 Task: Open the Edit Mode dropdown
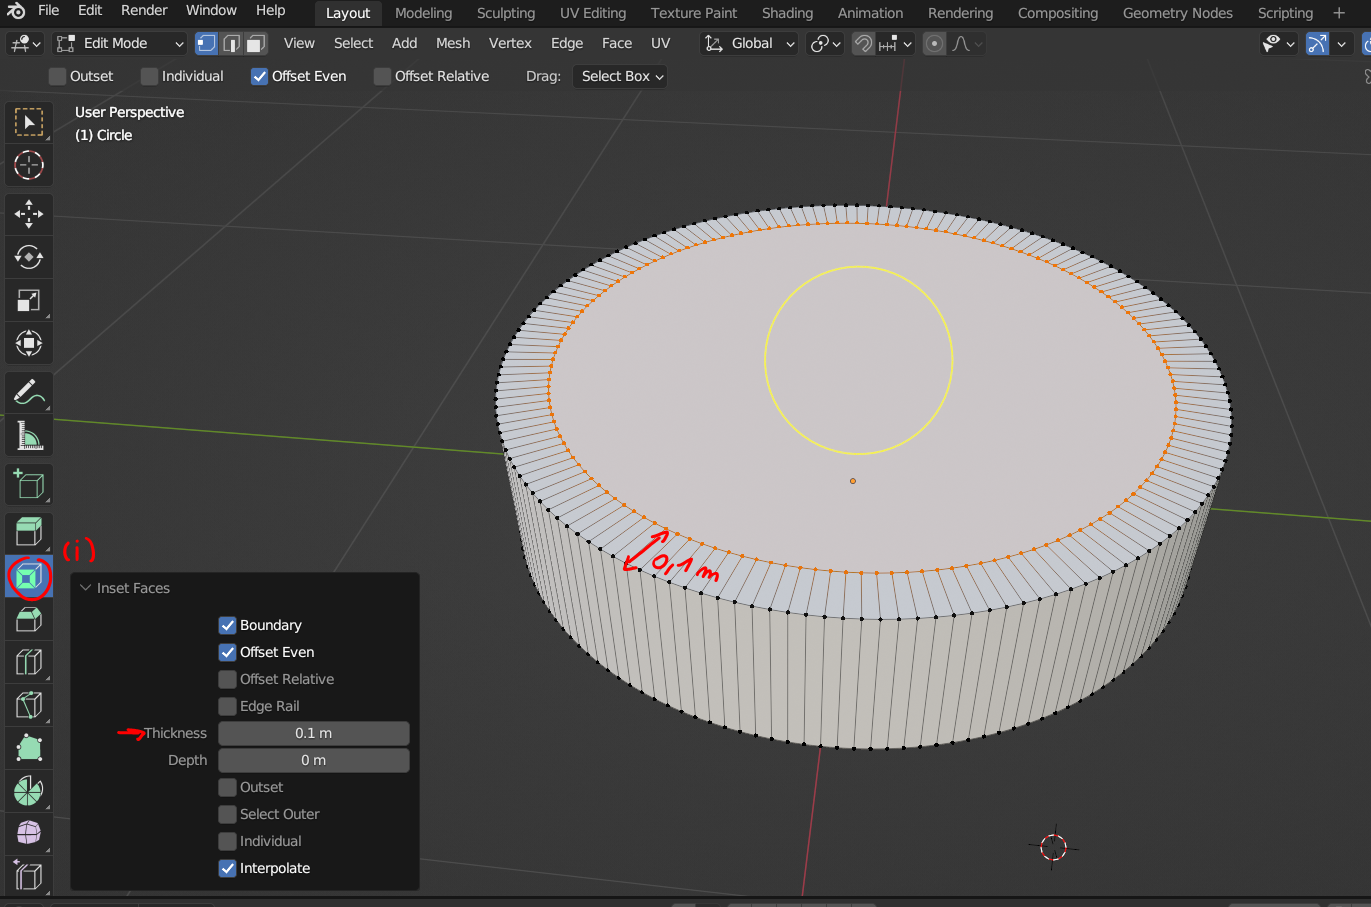pyautogui.click(x=120, y=43)
